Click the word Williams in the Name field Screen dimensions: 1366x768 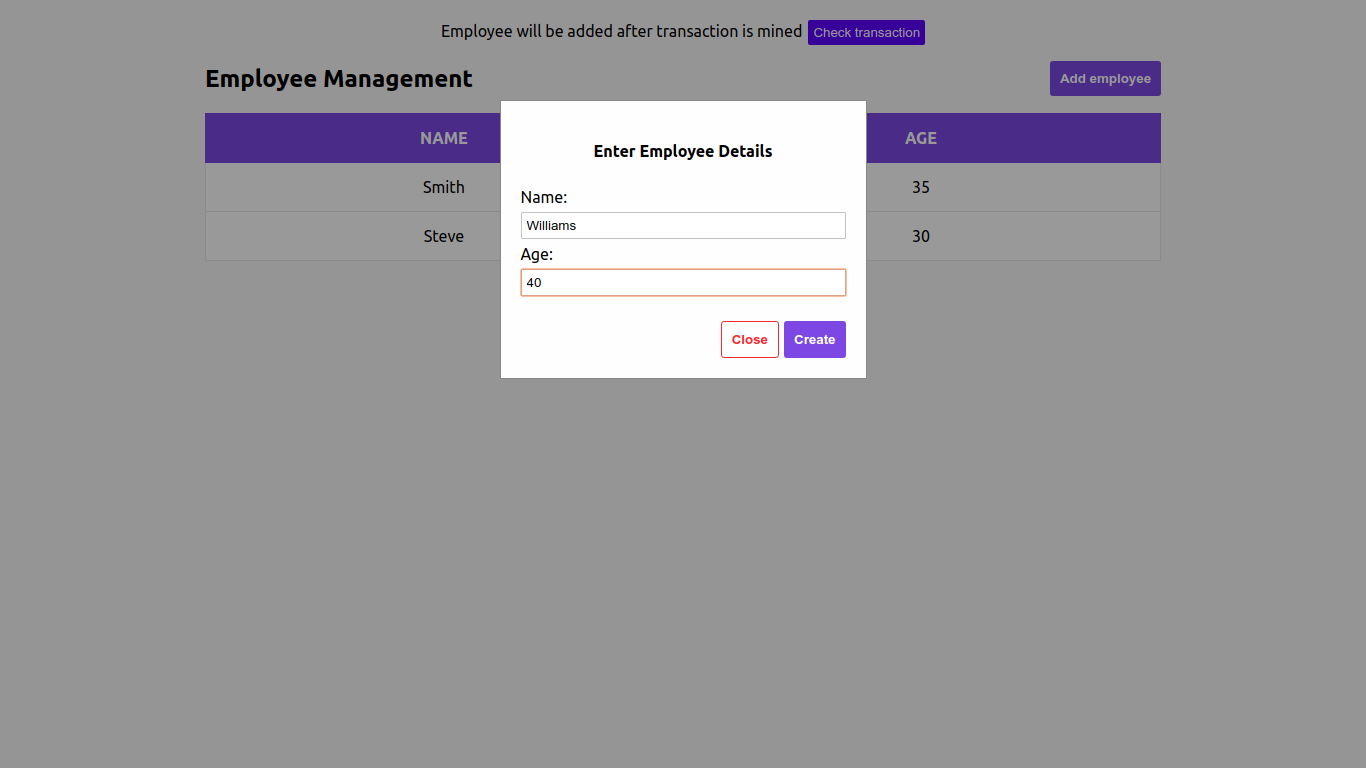[551, 225]
